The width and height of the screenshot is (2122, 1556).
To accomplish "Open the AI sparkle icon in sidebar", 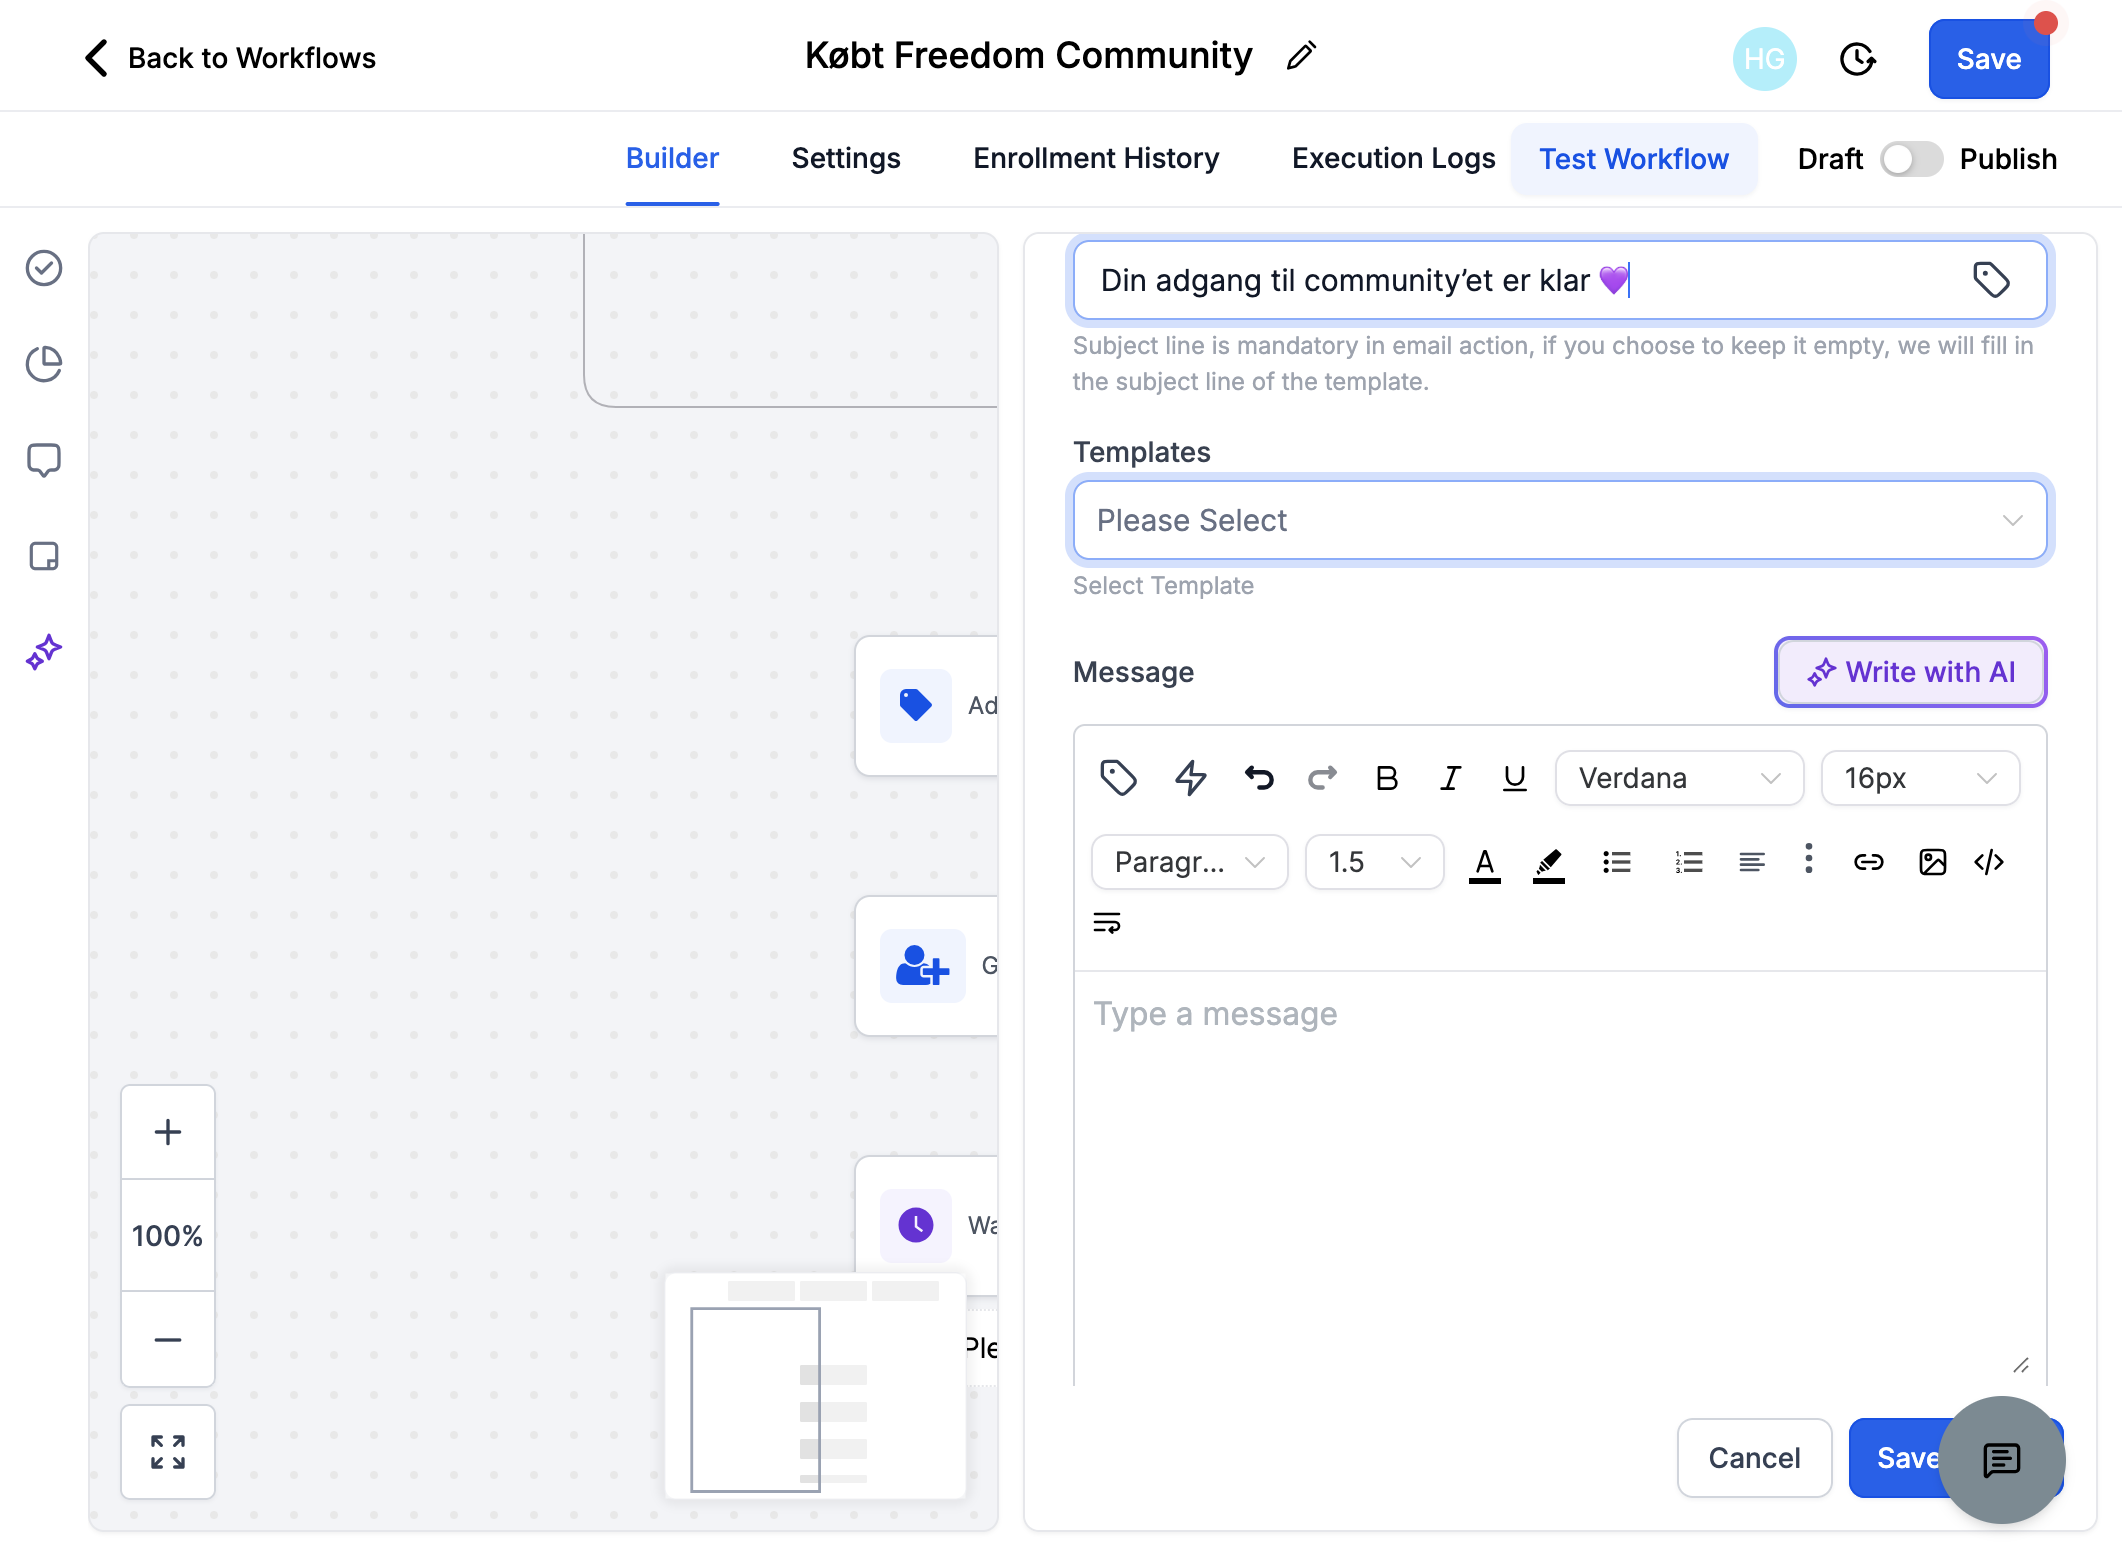I will [44, 652].
